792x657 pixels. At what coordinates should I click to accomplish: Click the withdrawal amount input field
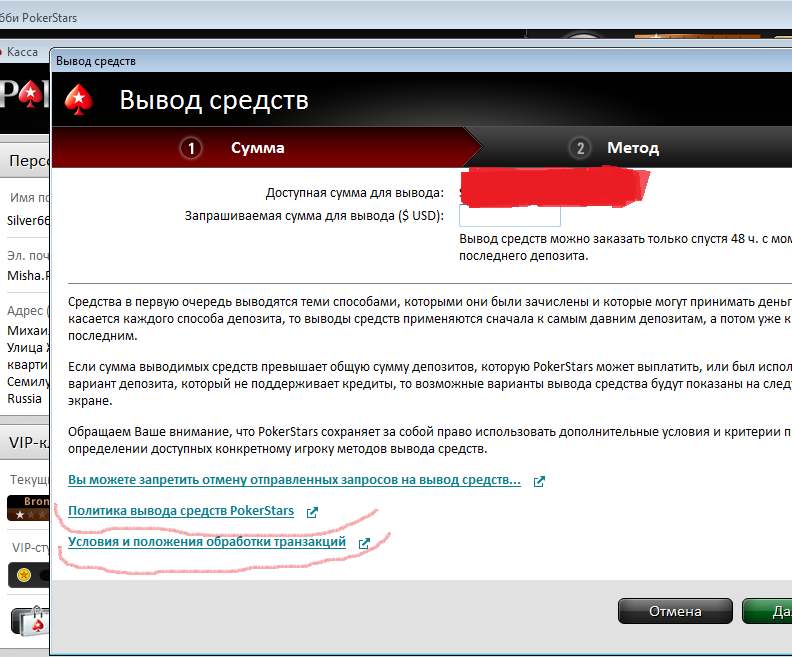[510, 216]
